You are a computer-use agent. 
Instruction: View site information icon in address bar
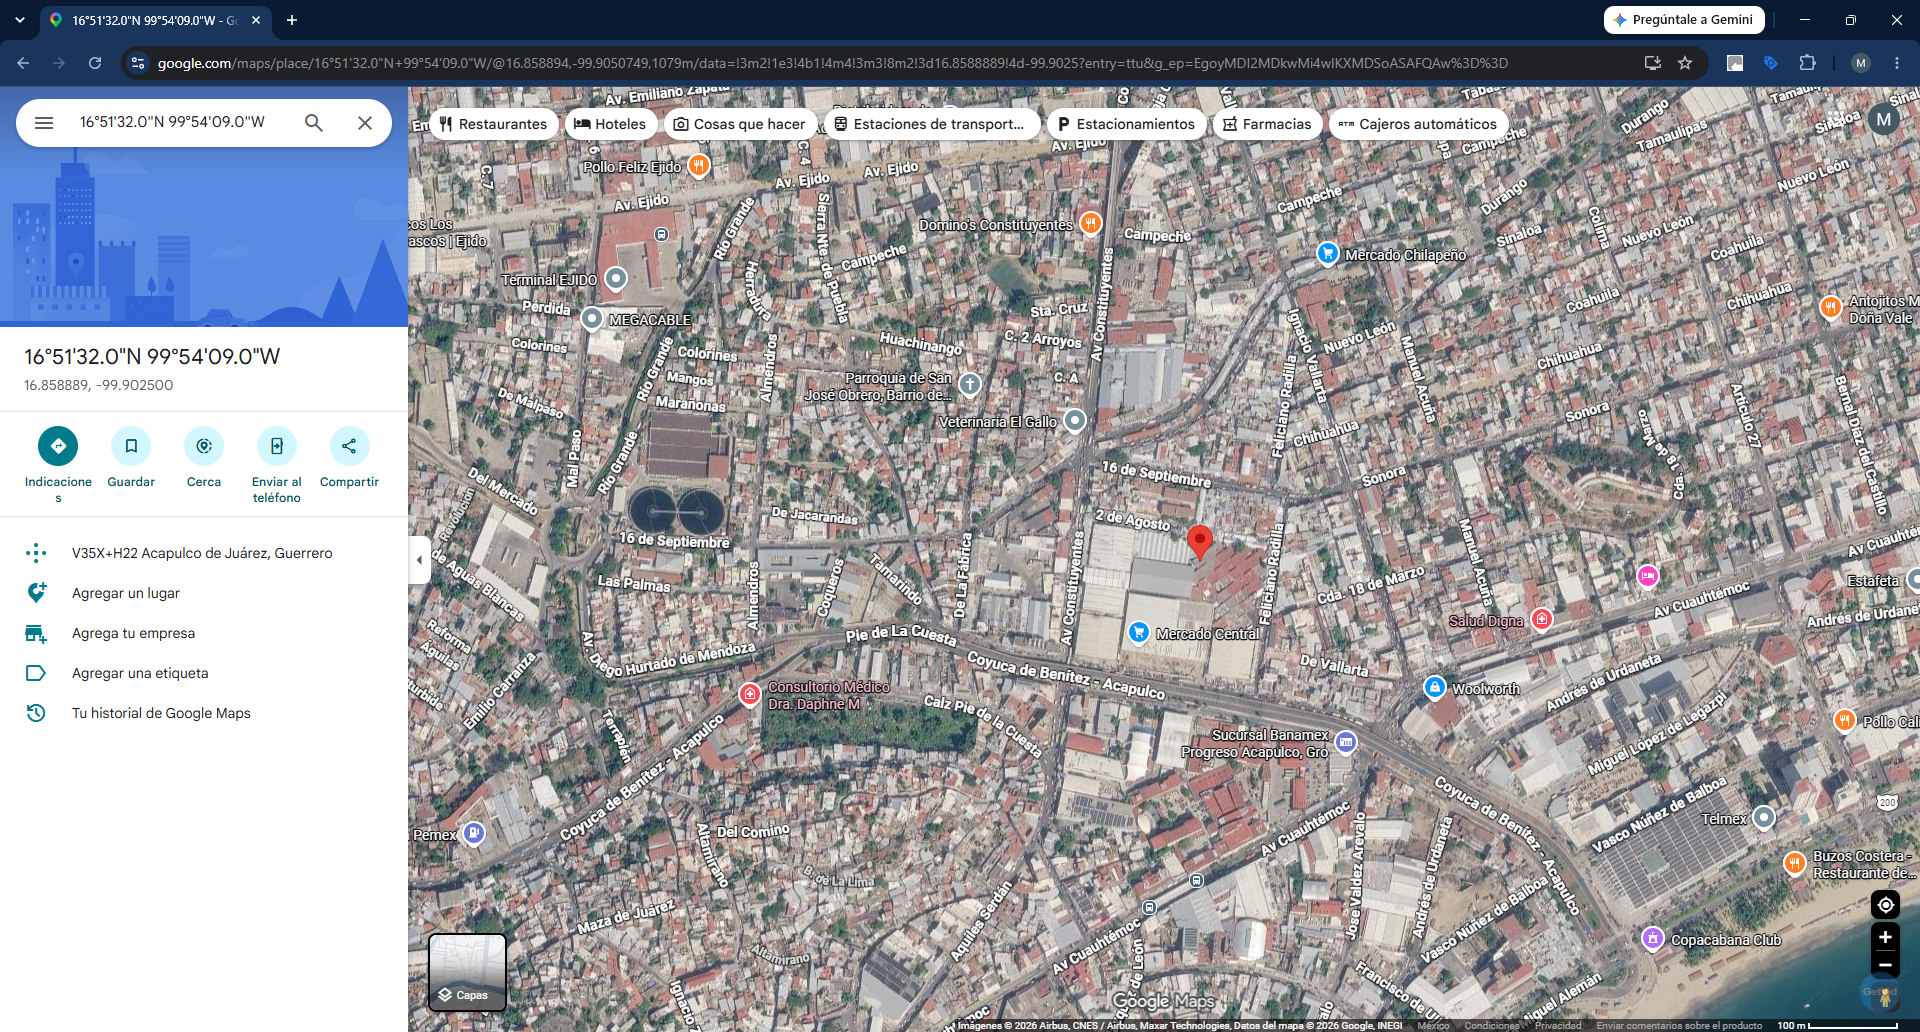coord(138,63)
